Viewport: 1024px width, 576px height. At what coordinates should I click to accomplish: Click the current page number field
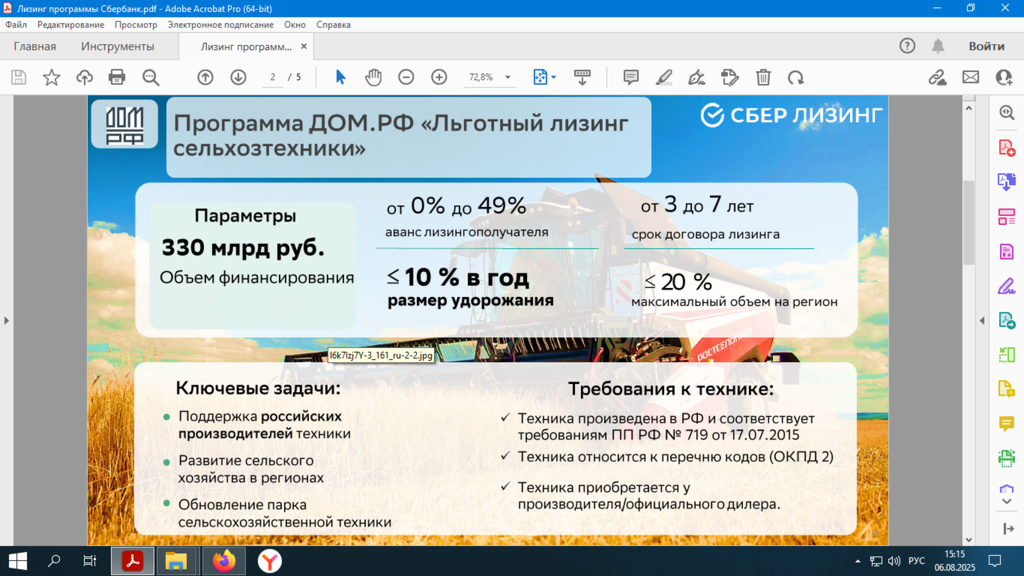(x=272, y=77)
